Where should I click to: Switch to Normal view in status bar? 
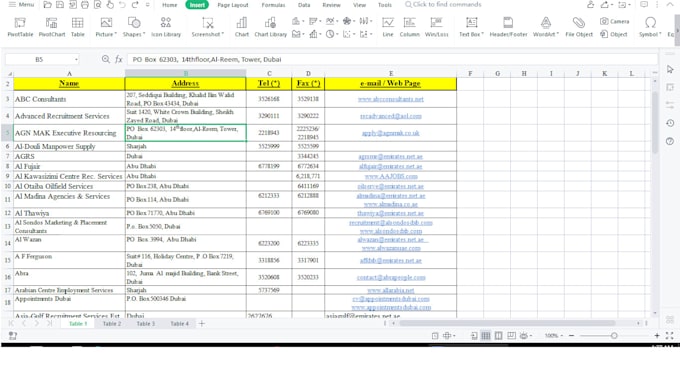click(486, 335)
